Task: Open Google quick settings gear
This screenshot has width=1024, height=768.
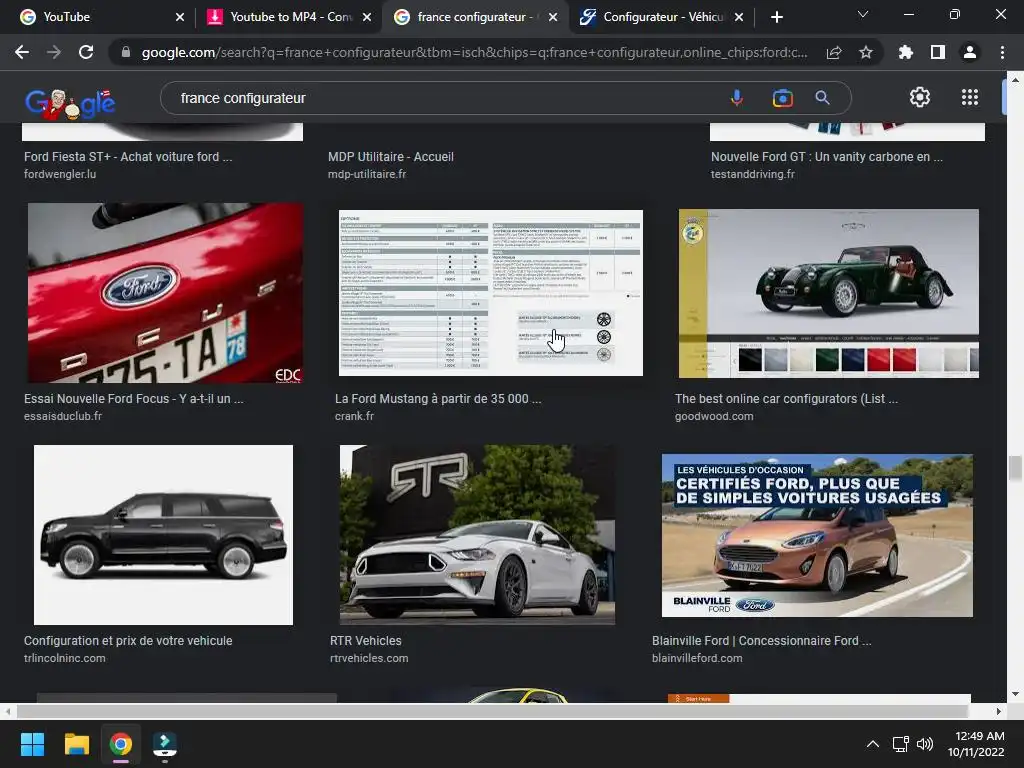Action: click(920, 97)
